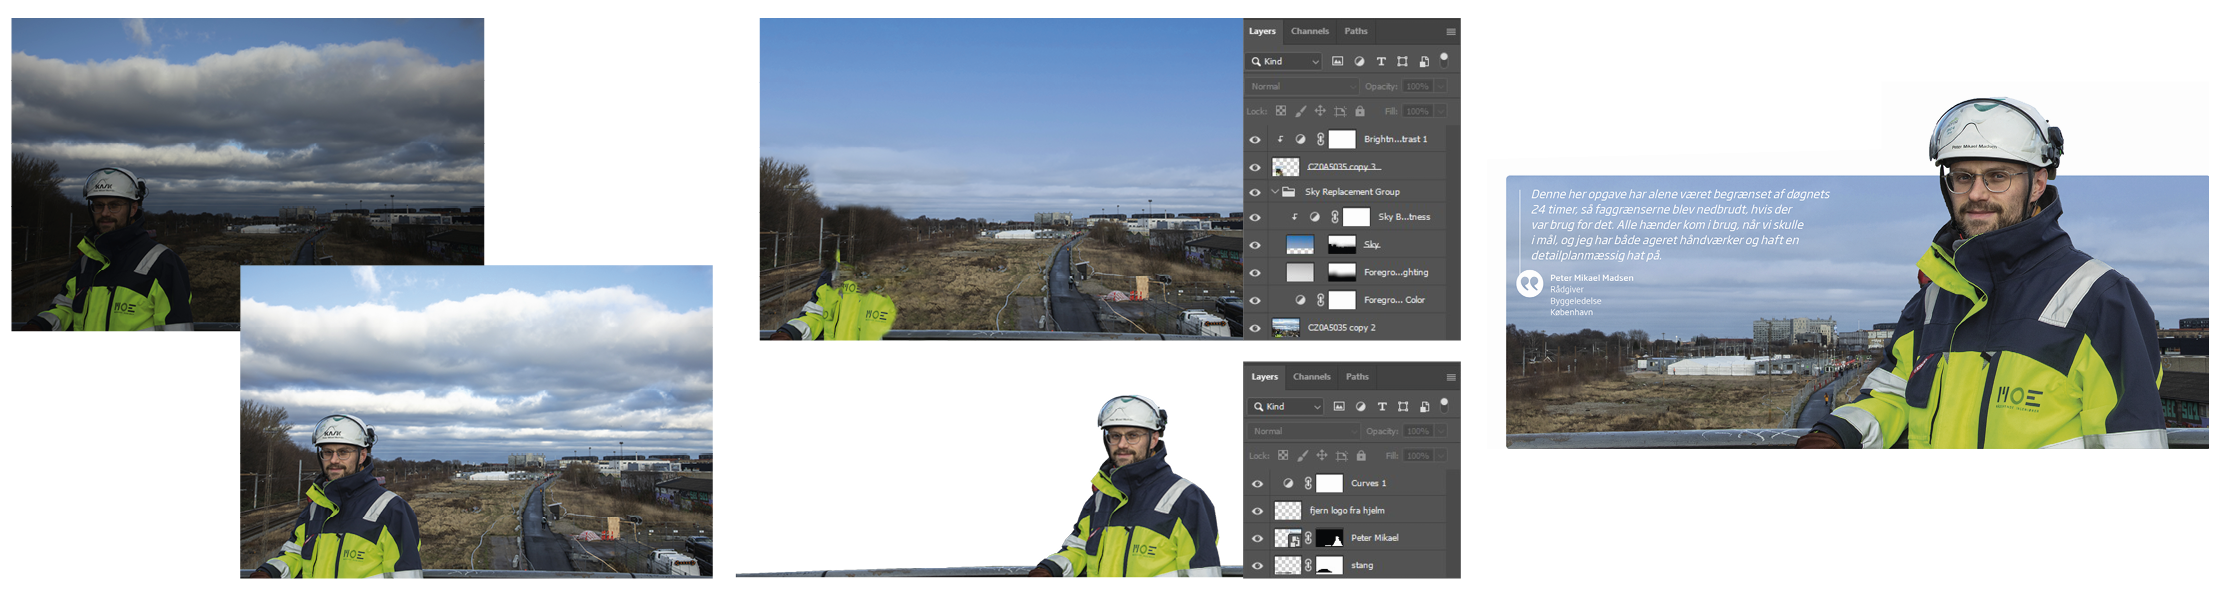Hide the Peter Mikael layer
Image resolution: width=2220 pixels, height=596 pixels.
tap(1257, 538)
